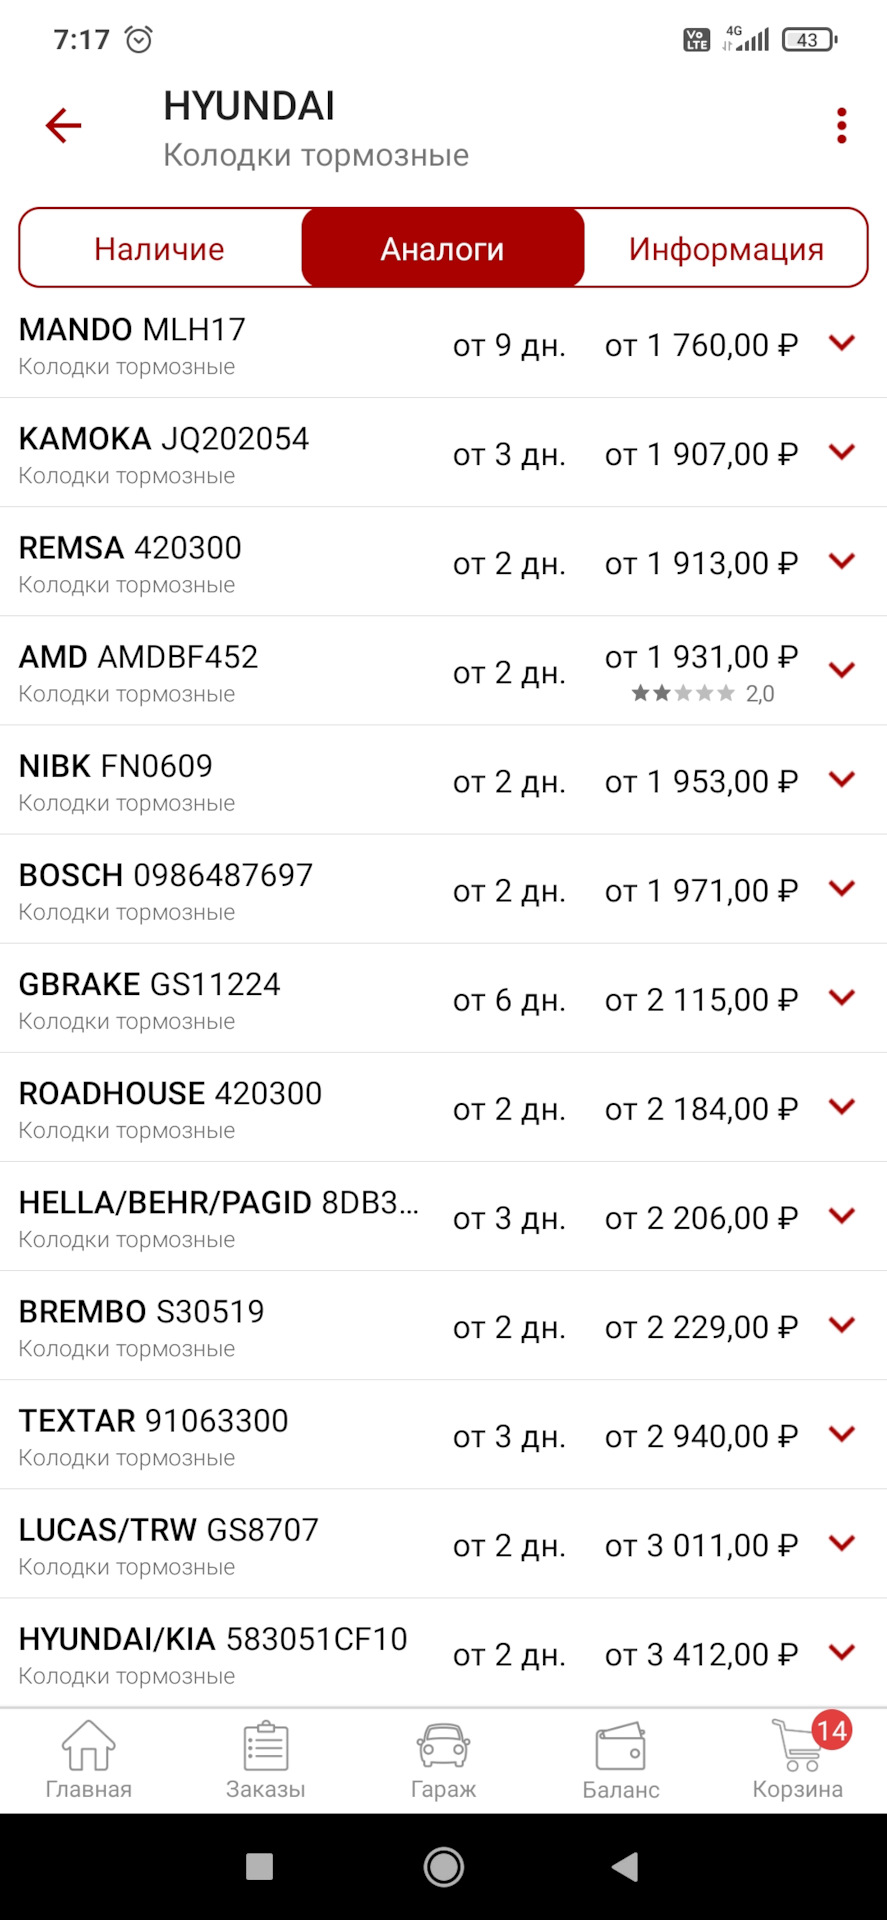
Task: Open the TEXTAR 91063300 item
Action: click(x=443, y=1435)
